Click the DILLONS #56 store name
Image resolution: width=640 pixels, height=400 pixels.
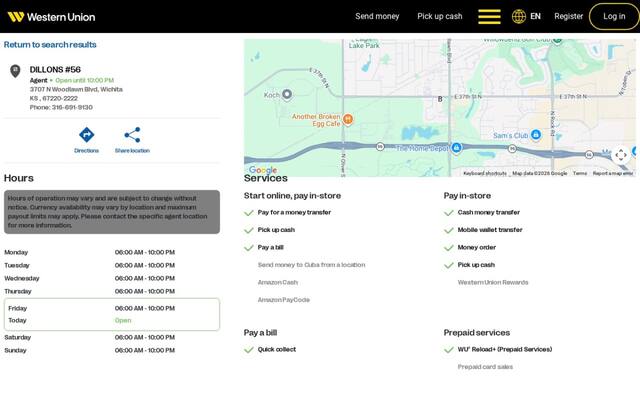pyautogui.click(x=55, y=69)
